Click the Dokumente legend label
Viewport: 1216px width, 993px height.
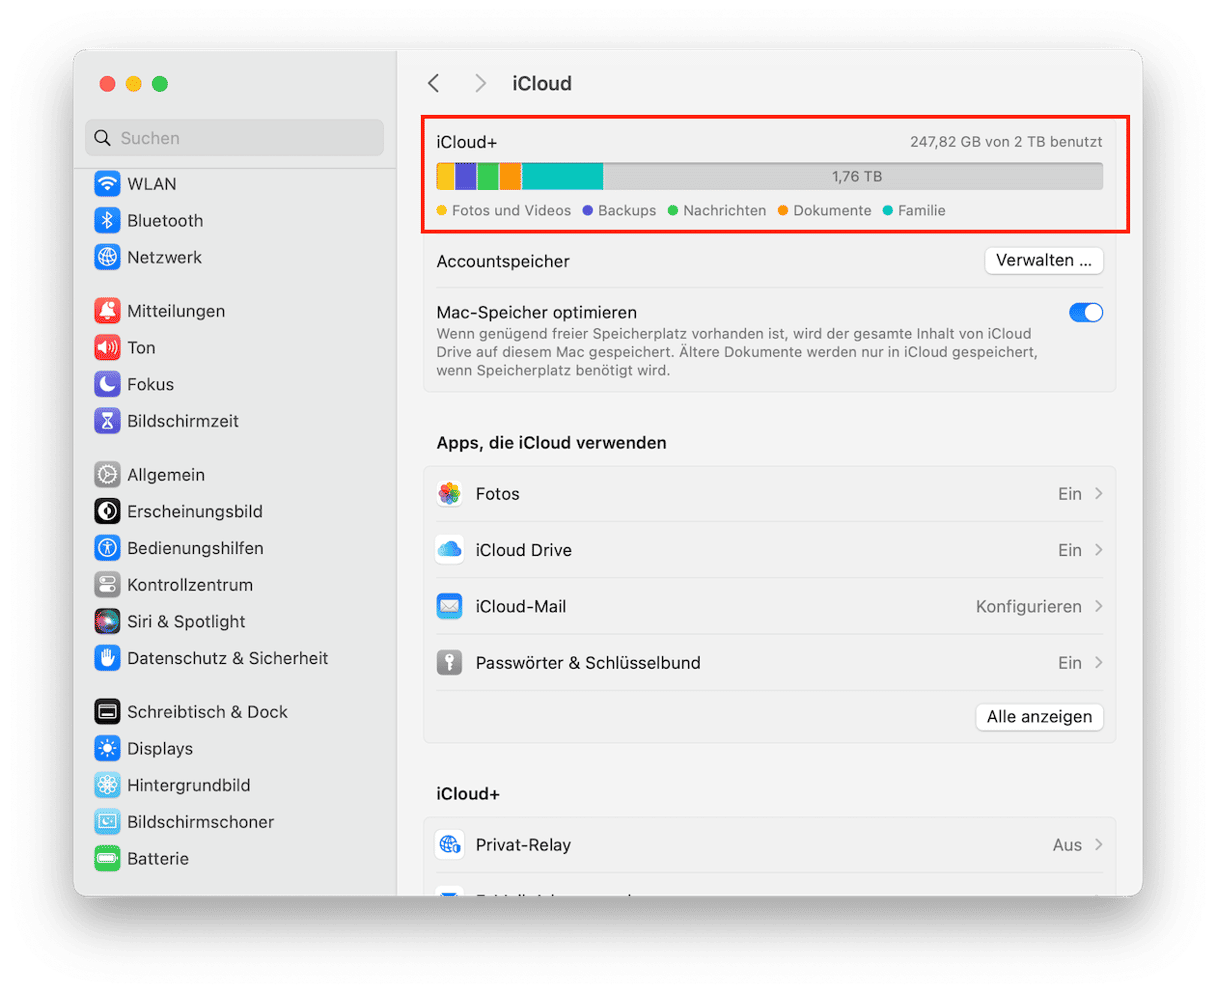(832, 211)
